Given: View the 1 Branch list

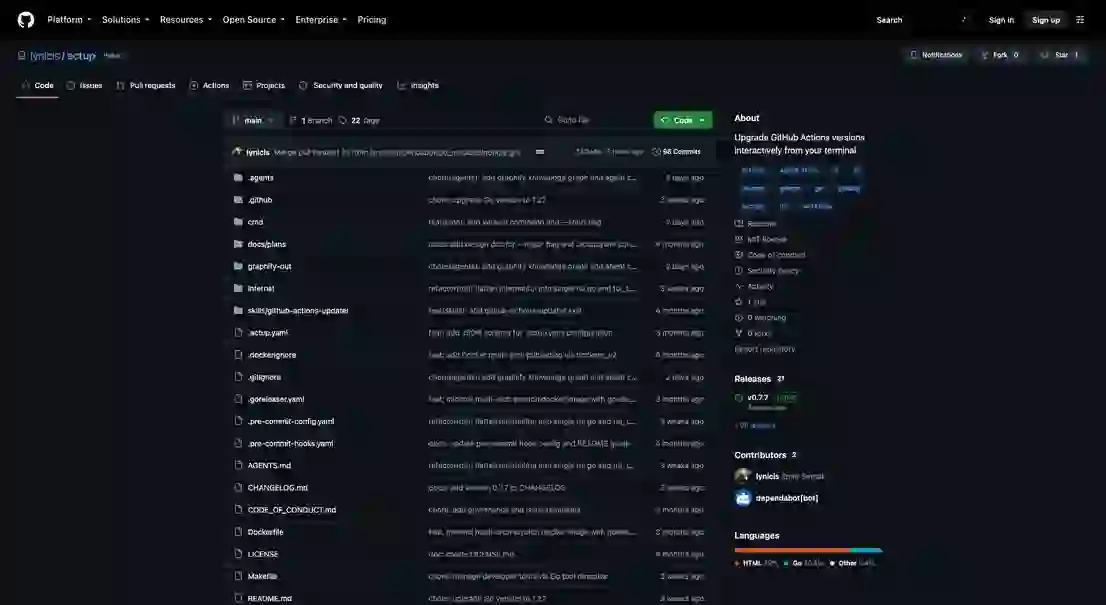Looking at the screenshot, I should click(x=310, y=121).
